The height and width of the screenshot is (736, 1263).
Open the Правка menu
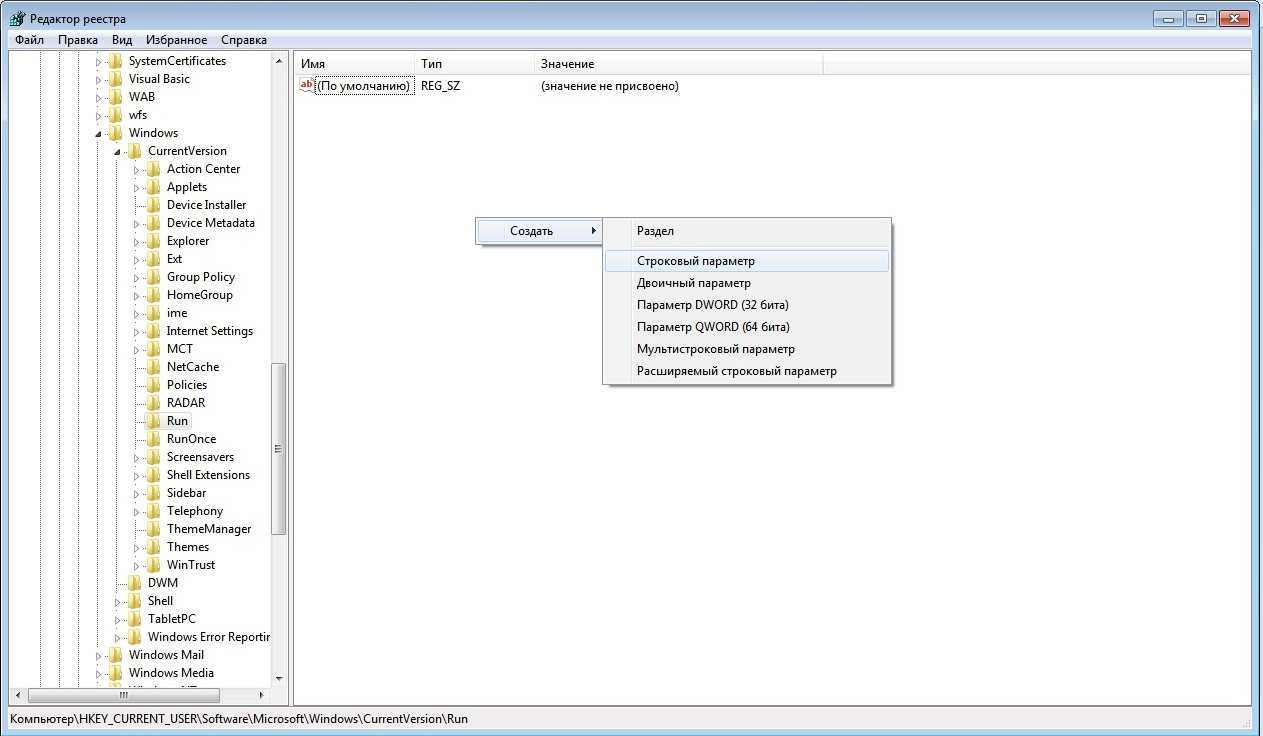[78, 40]
